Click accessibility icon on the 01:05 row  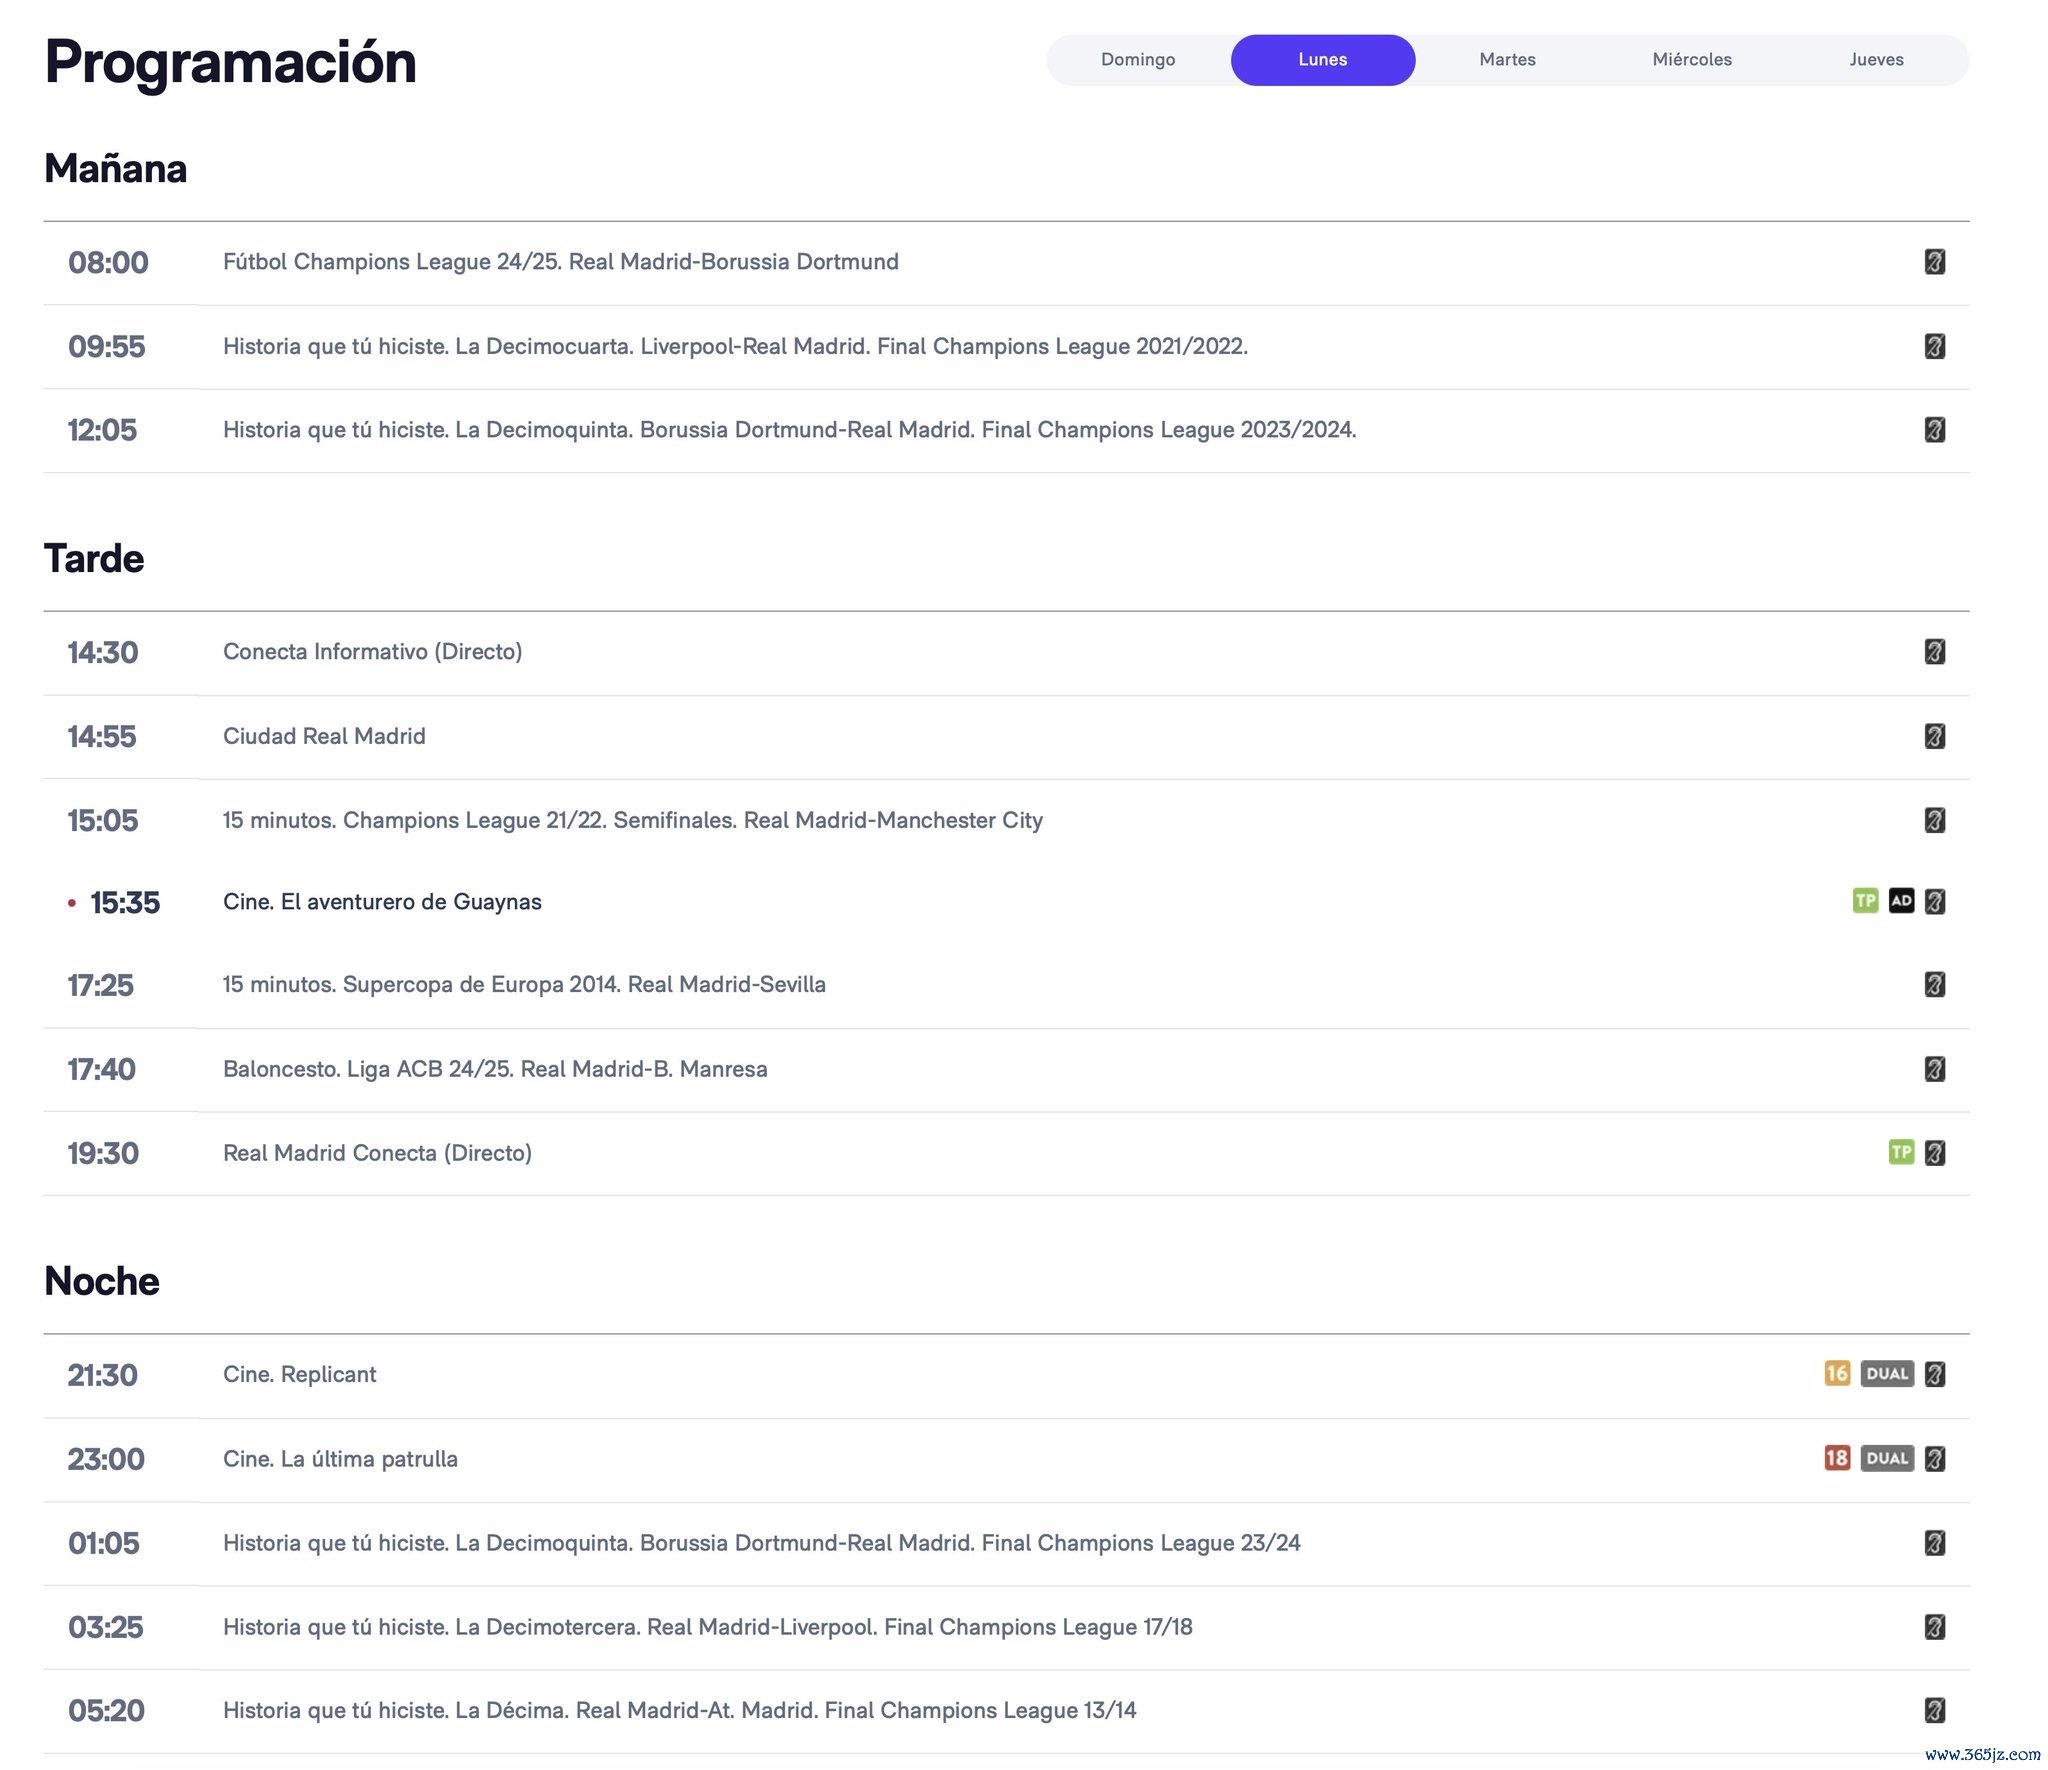[1934, 1543]
